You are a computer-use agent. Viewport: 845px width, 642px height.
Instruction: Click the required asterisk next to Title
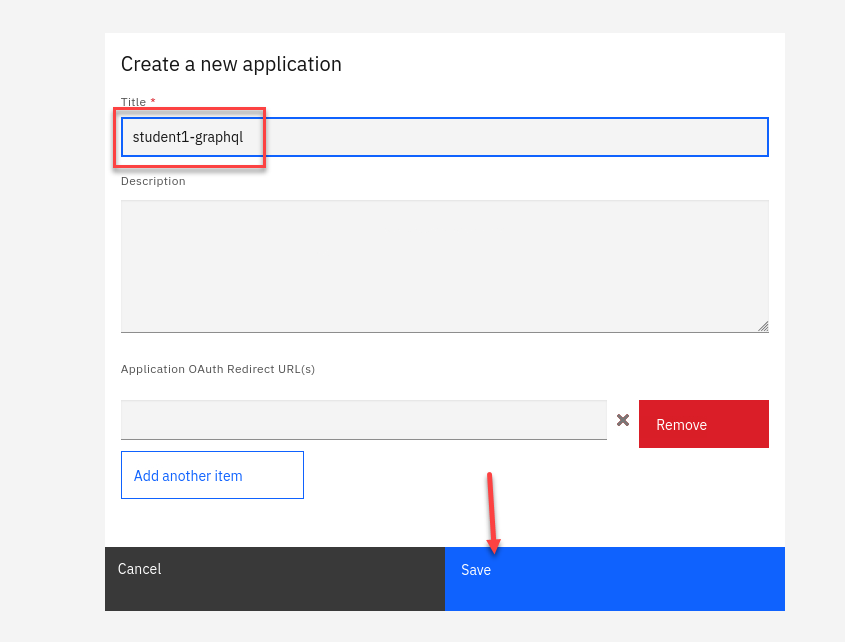[153, 102]
